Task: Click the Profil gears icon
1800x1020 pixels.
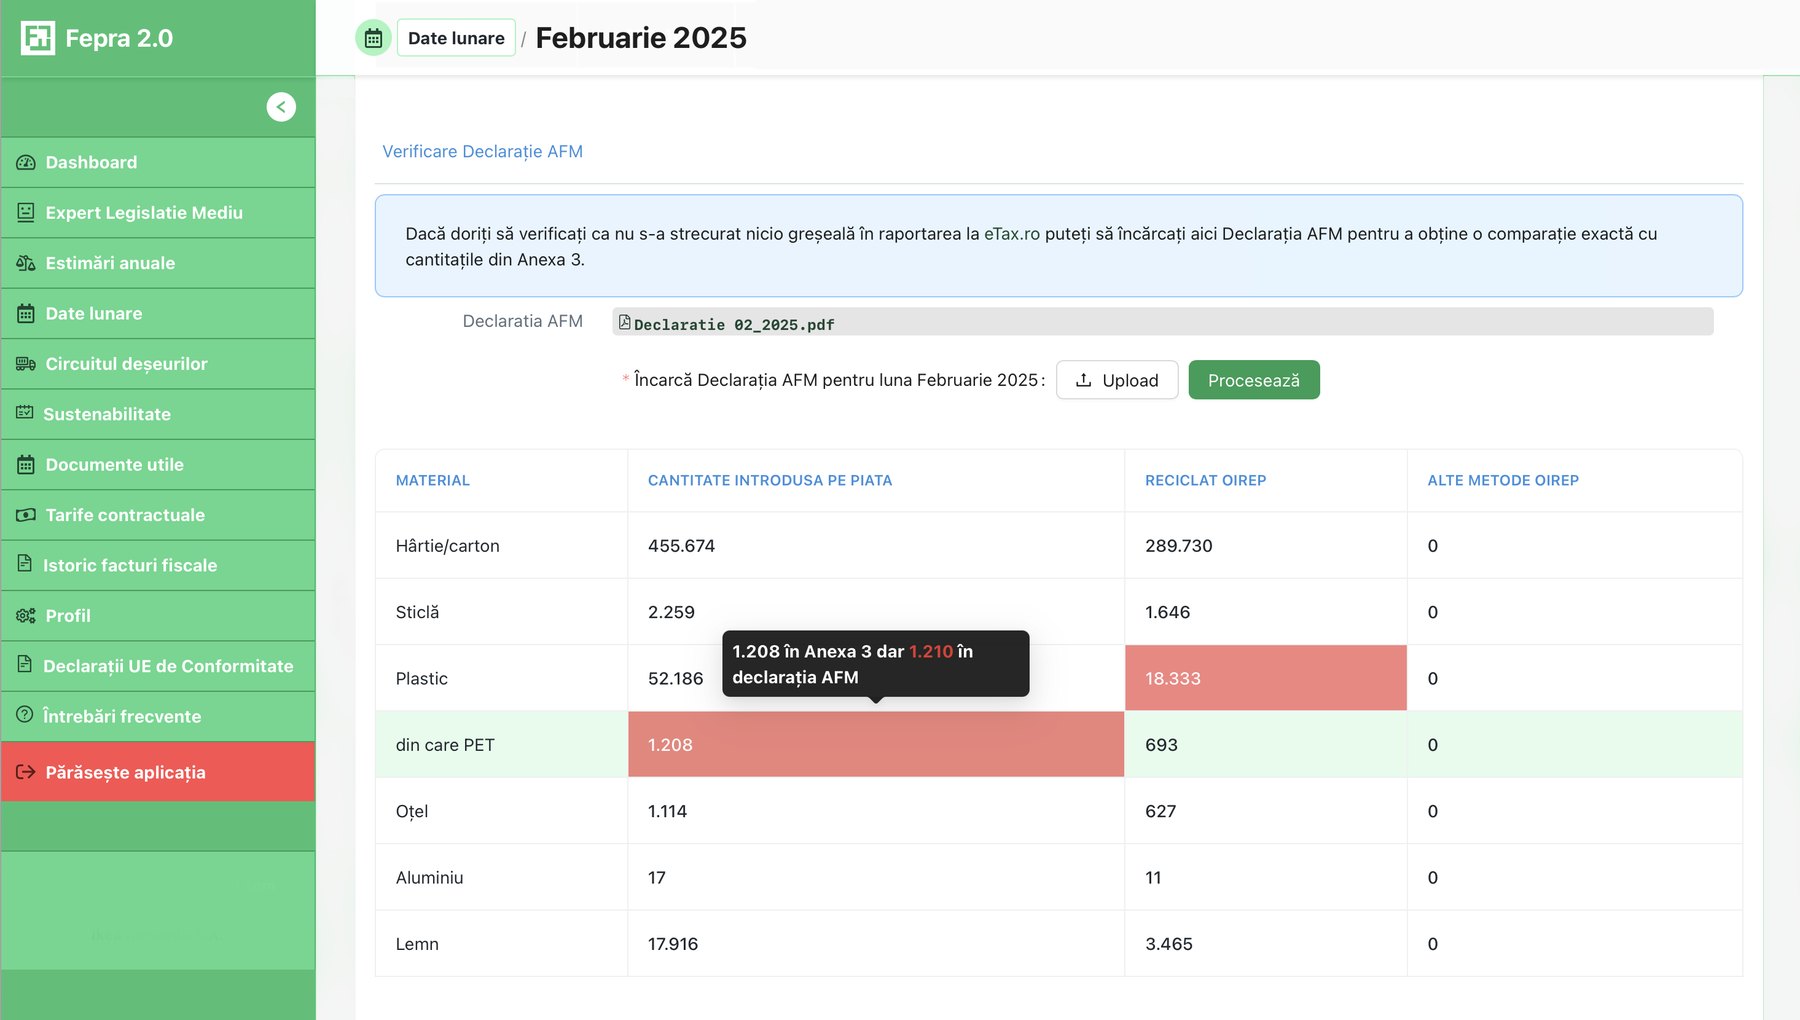Action: [x=26, y=616]
